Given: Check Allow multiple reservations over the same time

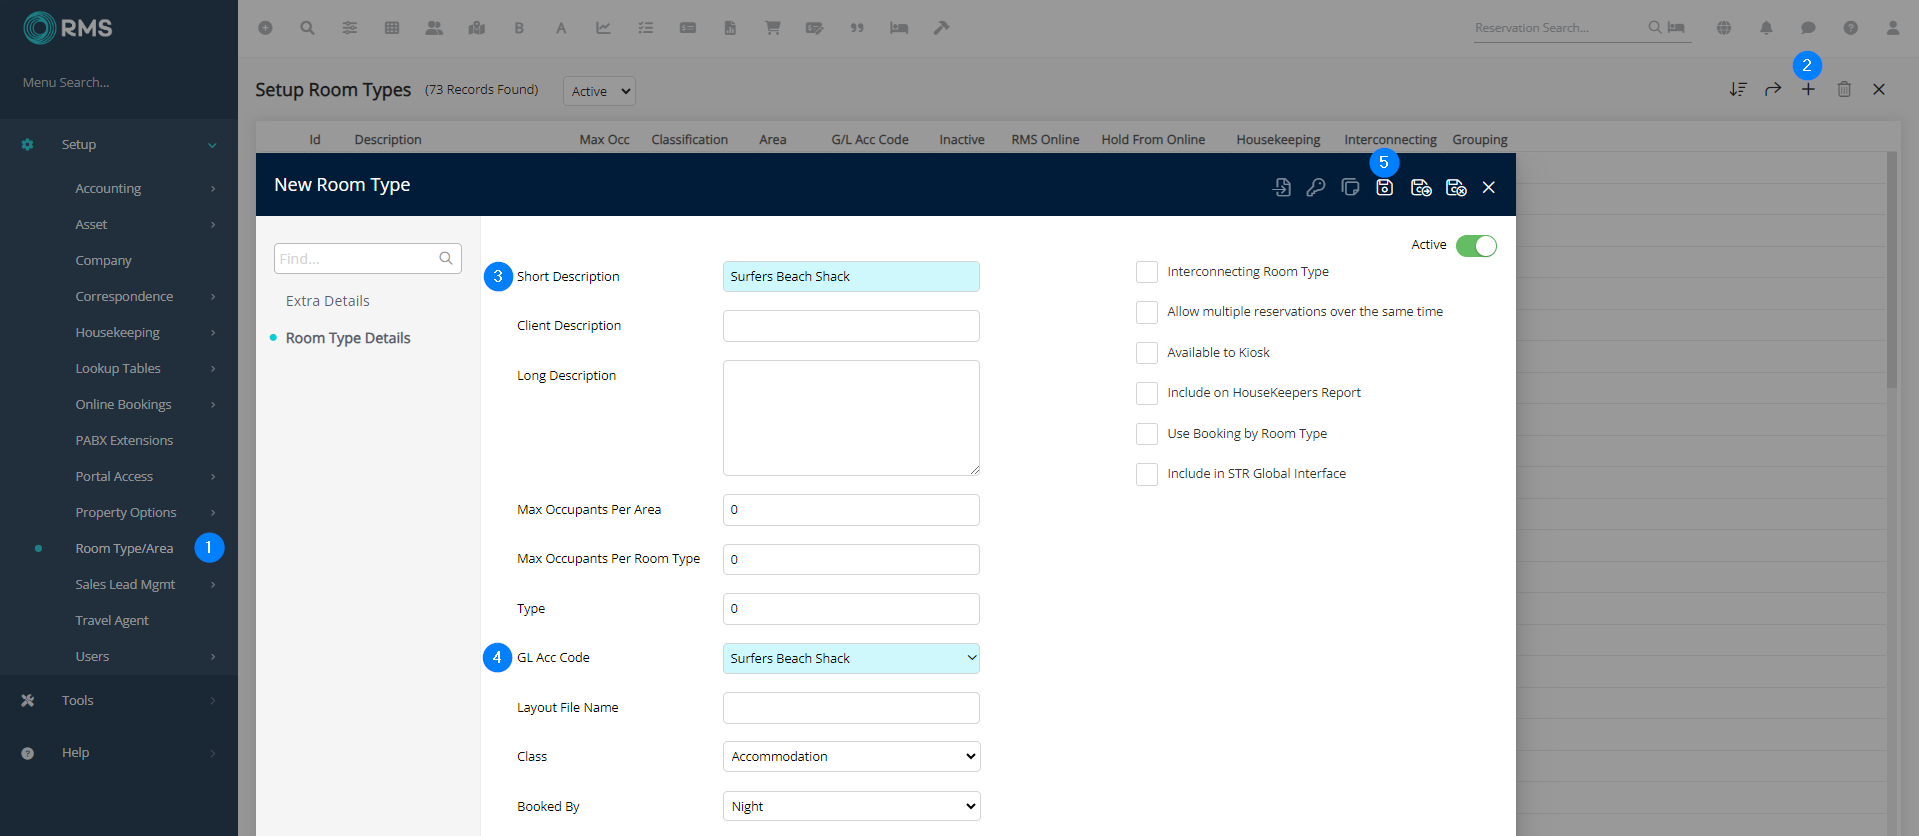Looking at the screenshot, I should [x=1147, y=312].
